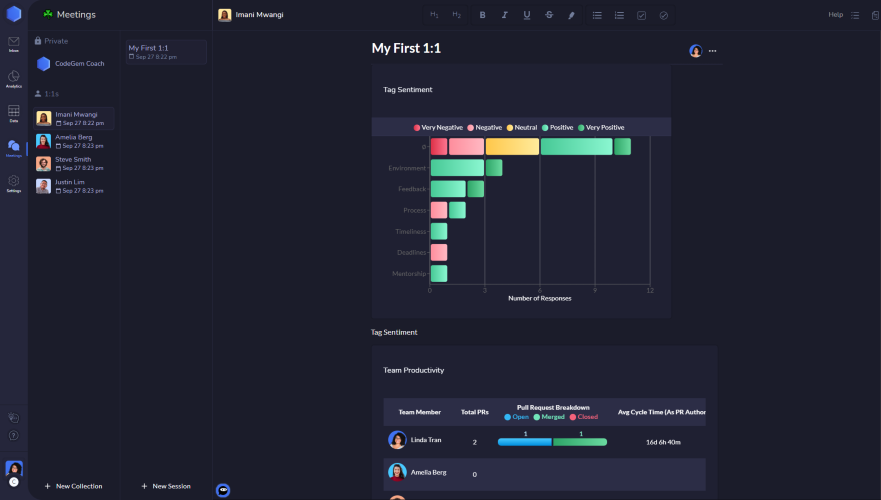Open the Inbox section in the sidebar
The width and height of the screenshot is (881, 500).
[13, 44]
